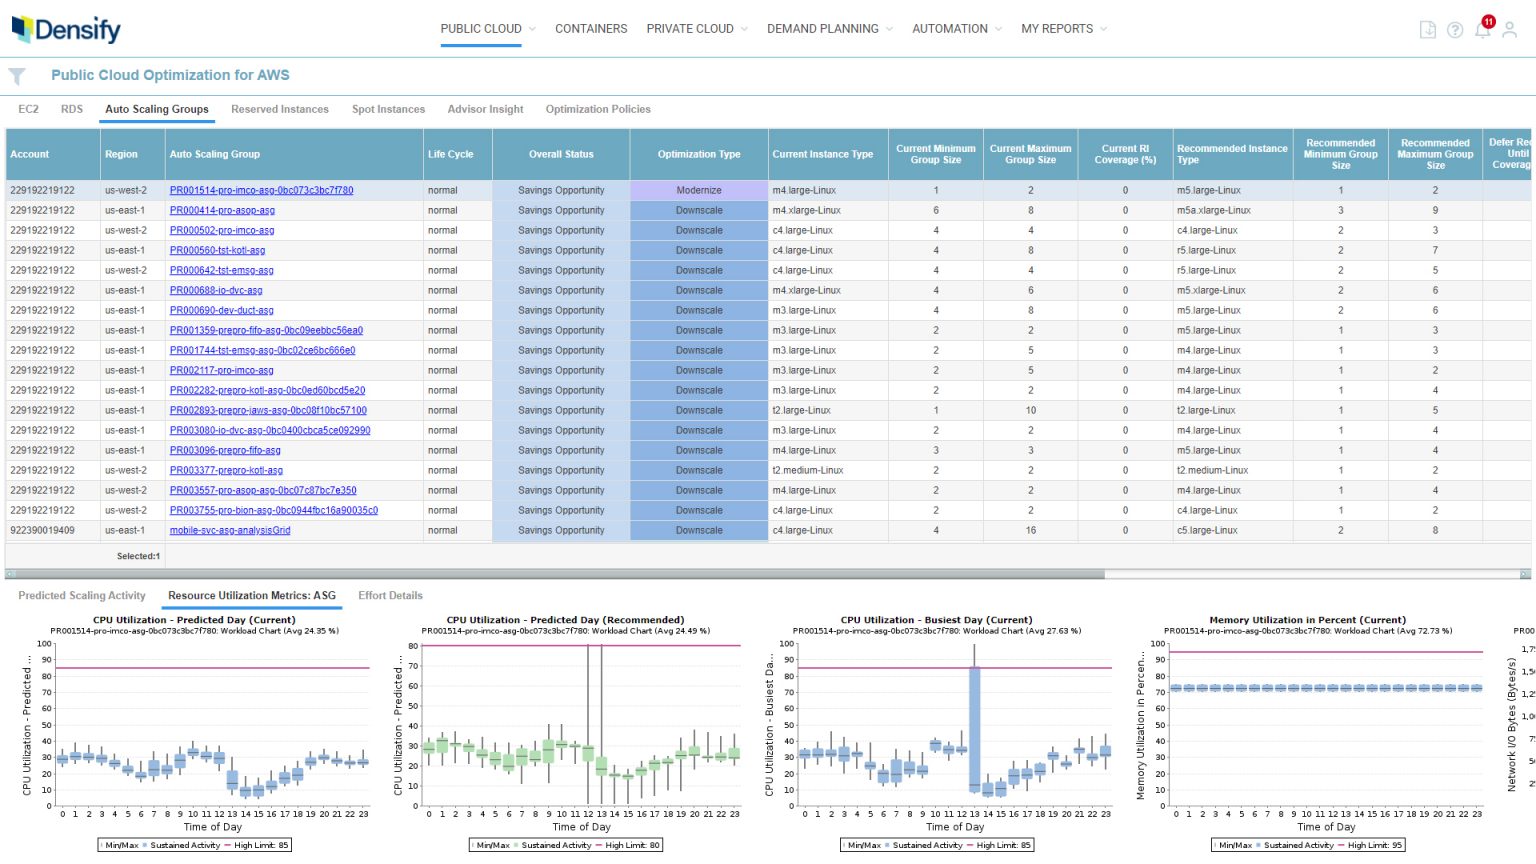Viewport: 1536px width, 864px height.
Task: Click the Densify logo
Action: pos(66,29)
